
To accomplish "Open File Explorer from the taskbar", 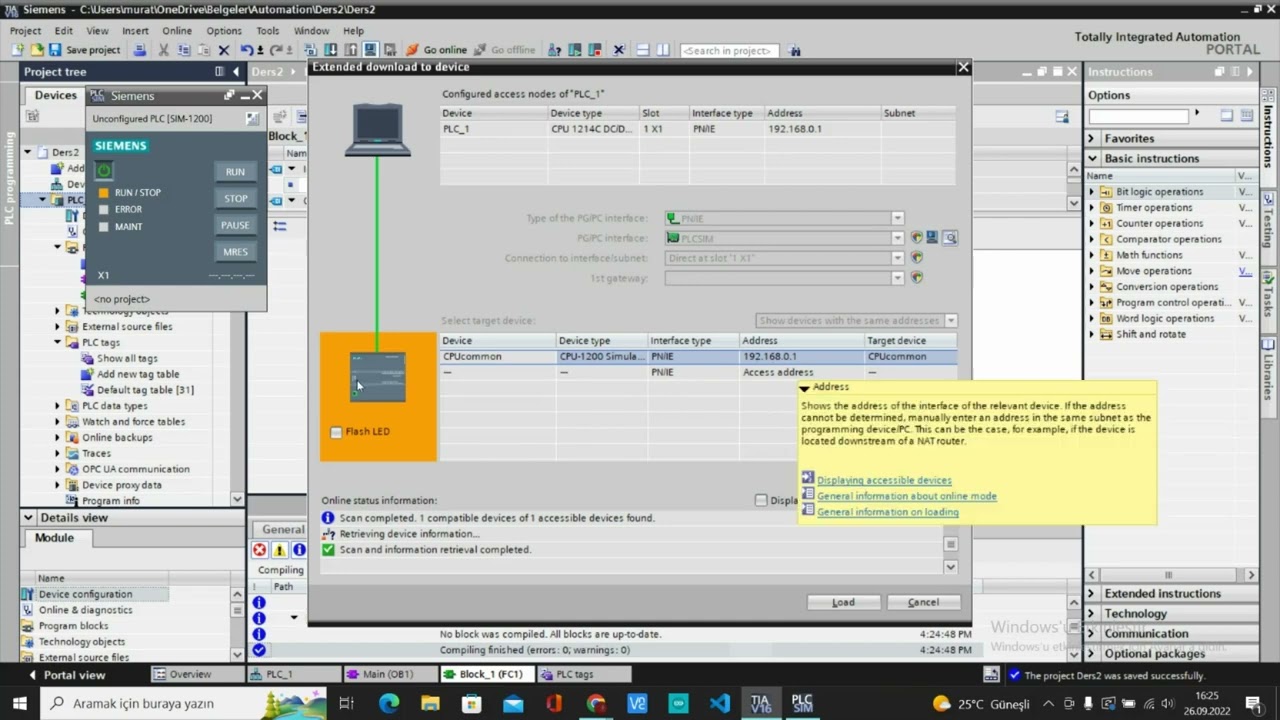I will pos(431,703).
